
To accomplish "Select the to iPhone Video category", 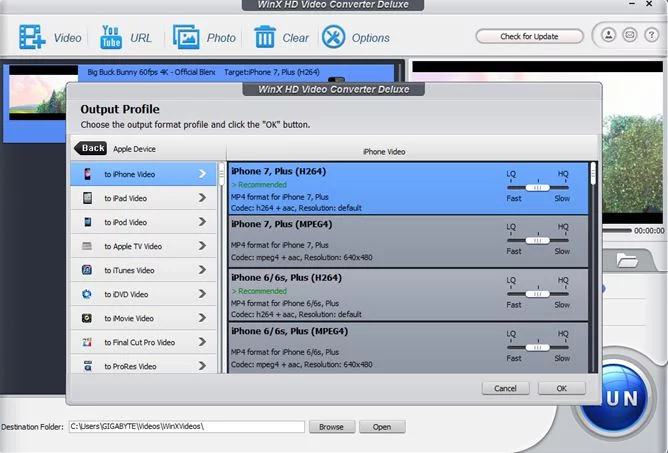I will [144, 174].
